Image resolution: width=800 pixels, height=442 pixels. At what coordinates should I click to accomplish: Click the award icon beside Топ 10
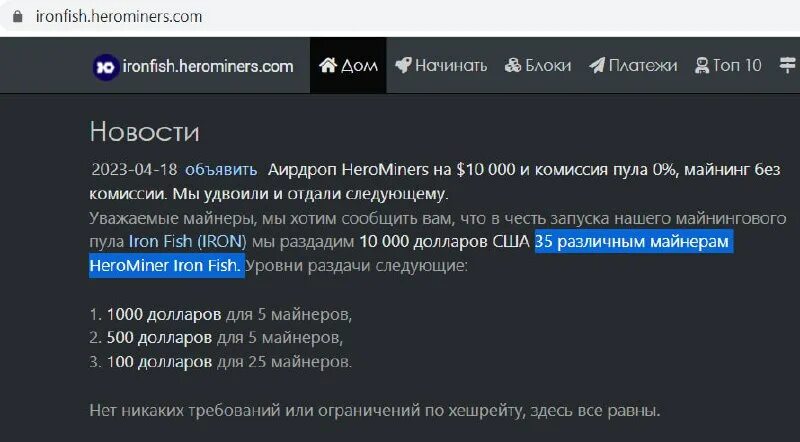(702, 65)
